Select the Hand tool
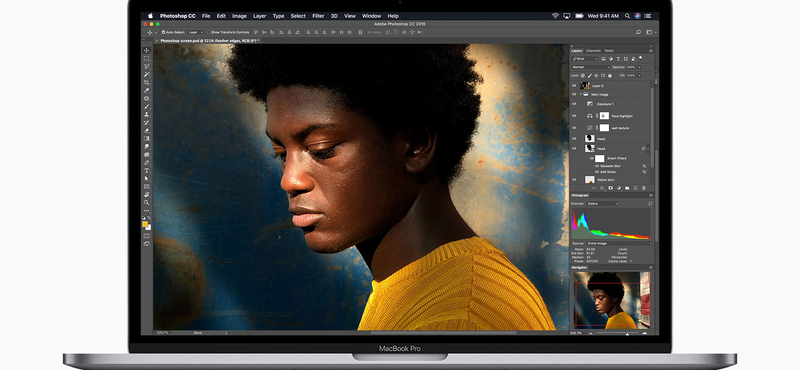Image resolution: width=800 pixels, height=370 pixels. click(147, 194)
